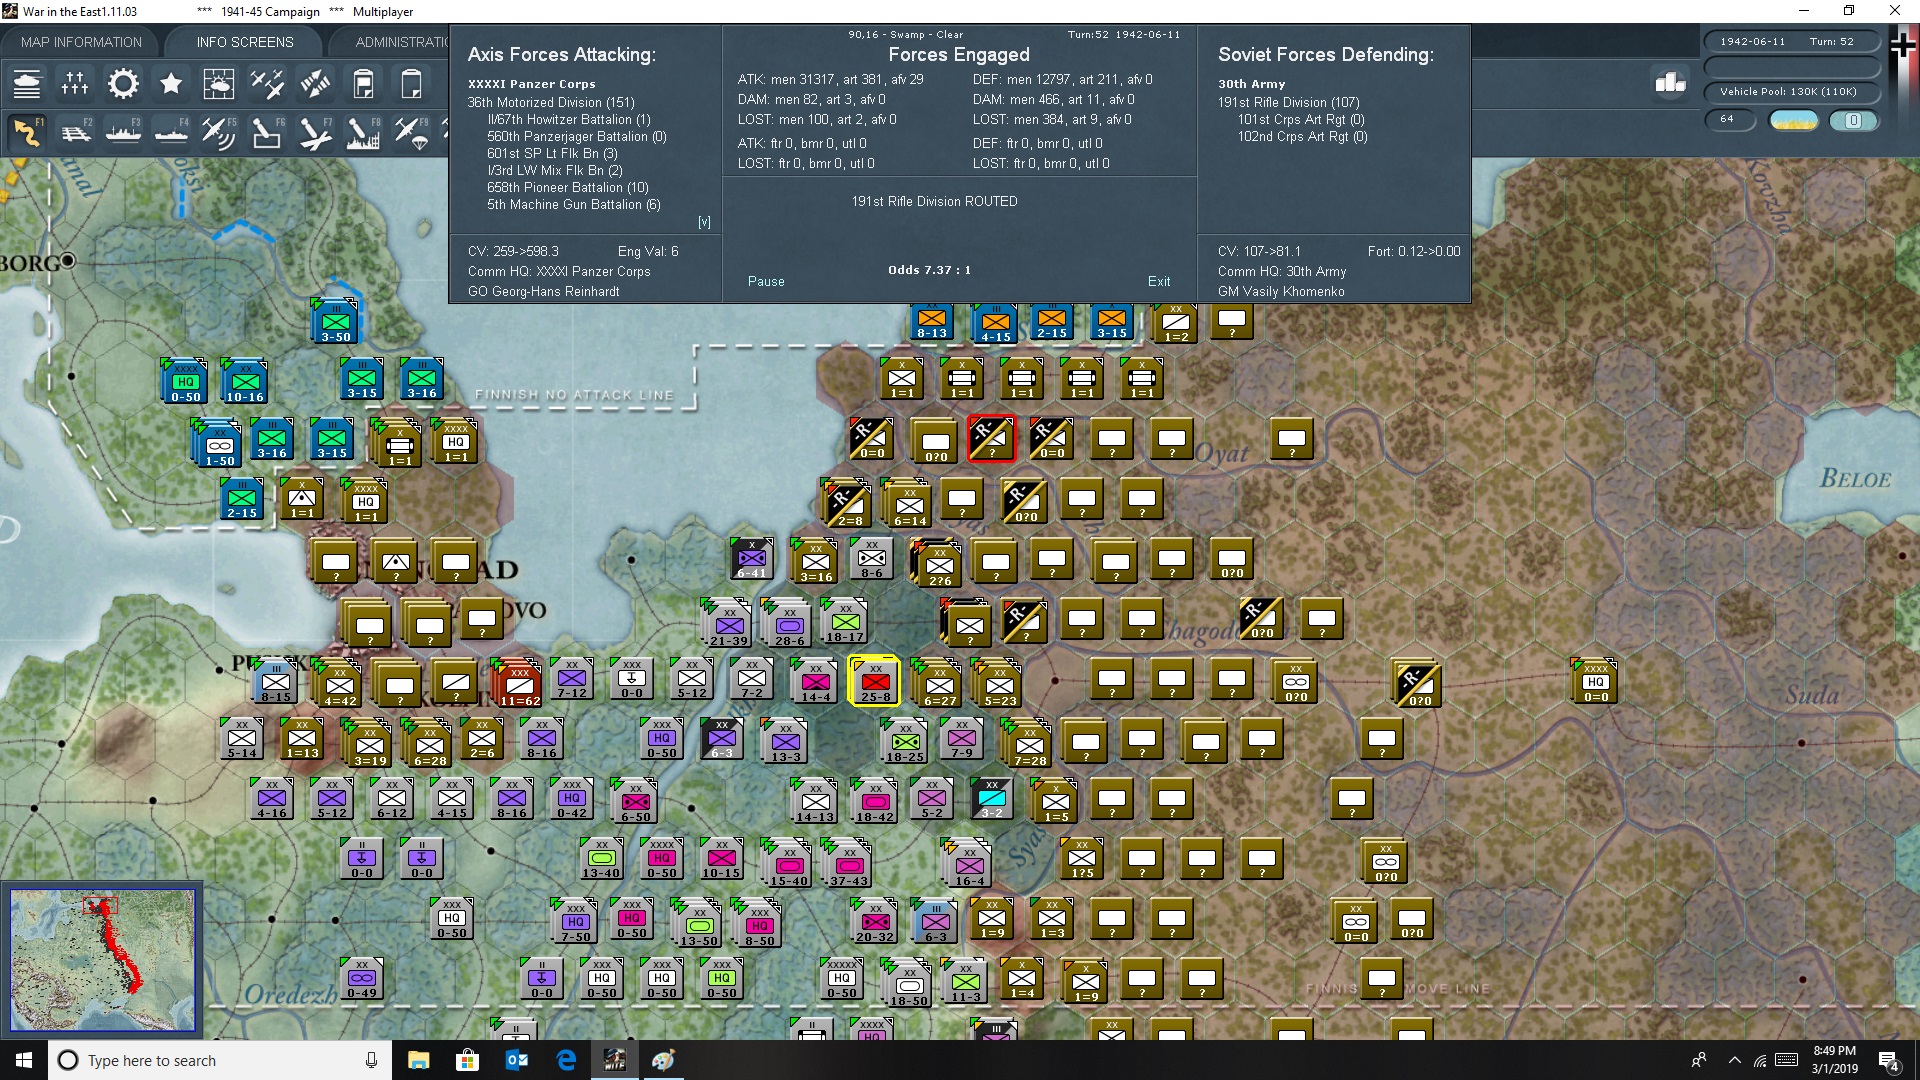The width and height of the screenshot is (1920, 1080).
Task: Open the air doctrine planes icon
Action: [267, 84]
